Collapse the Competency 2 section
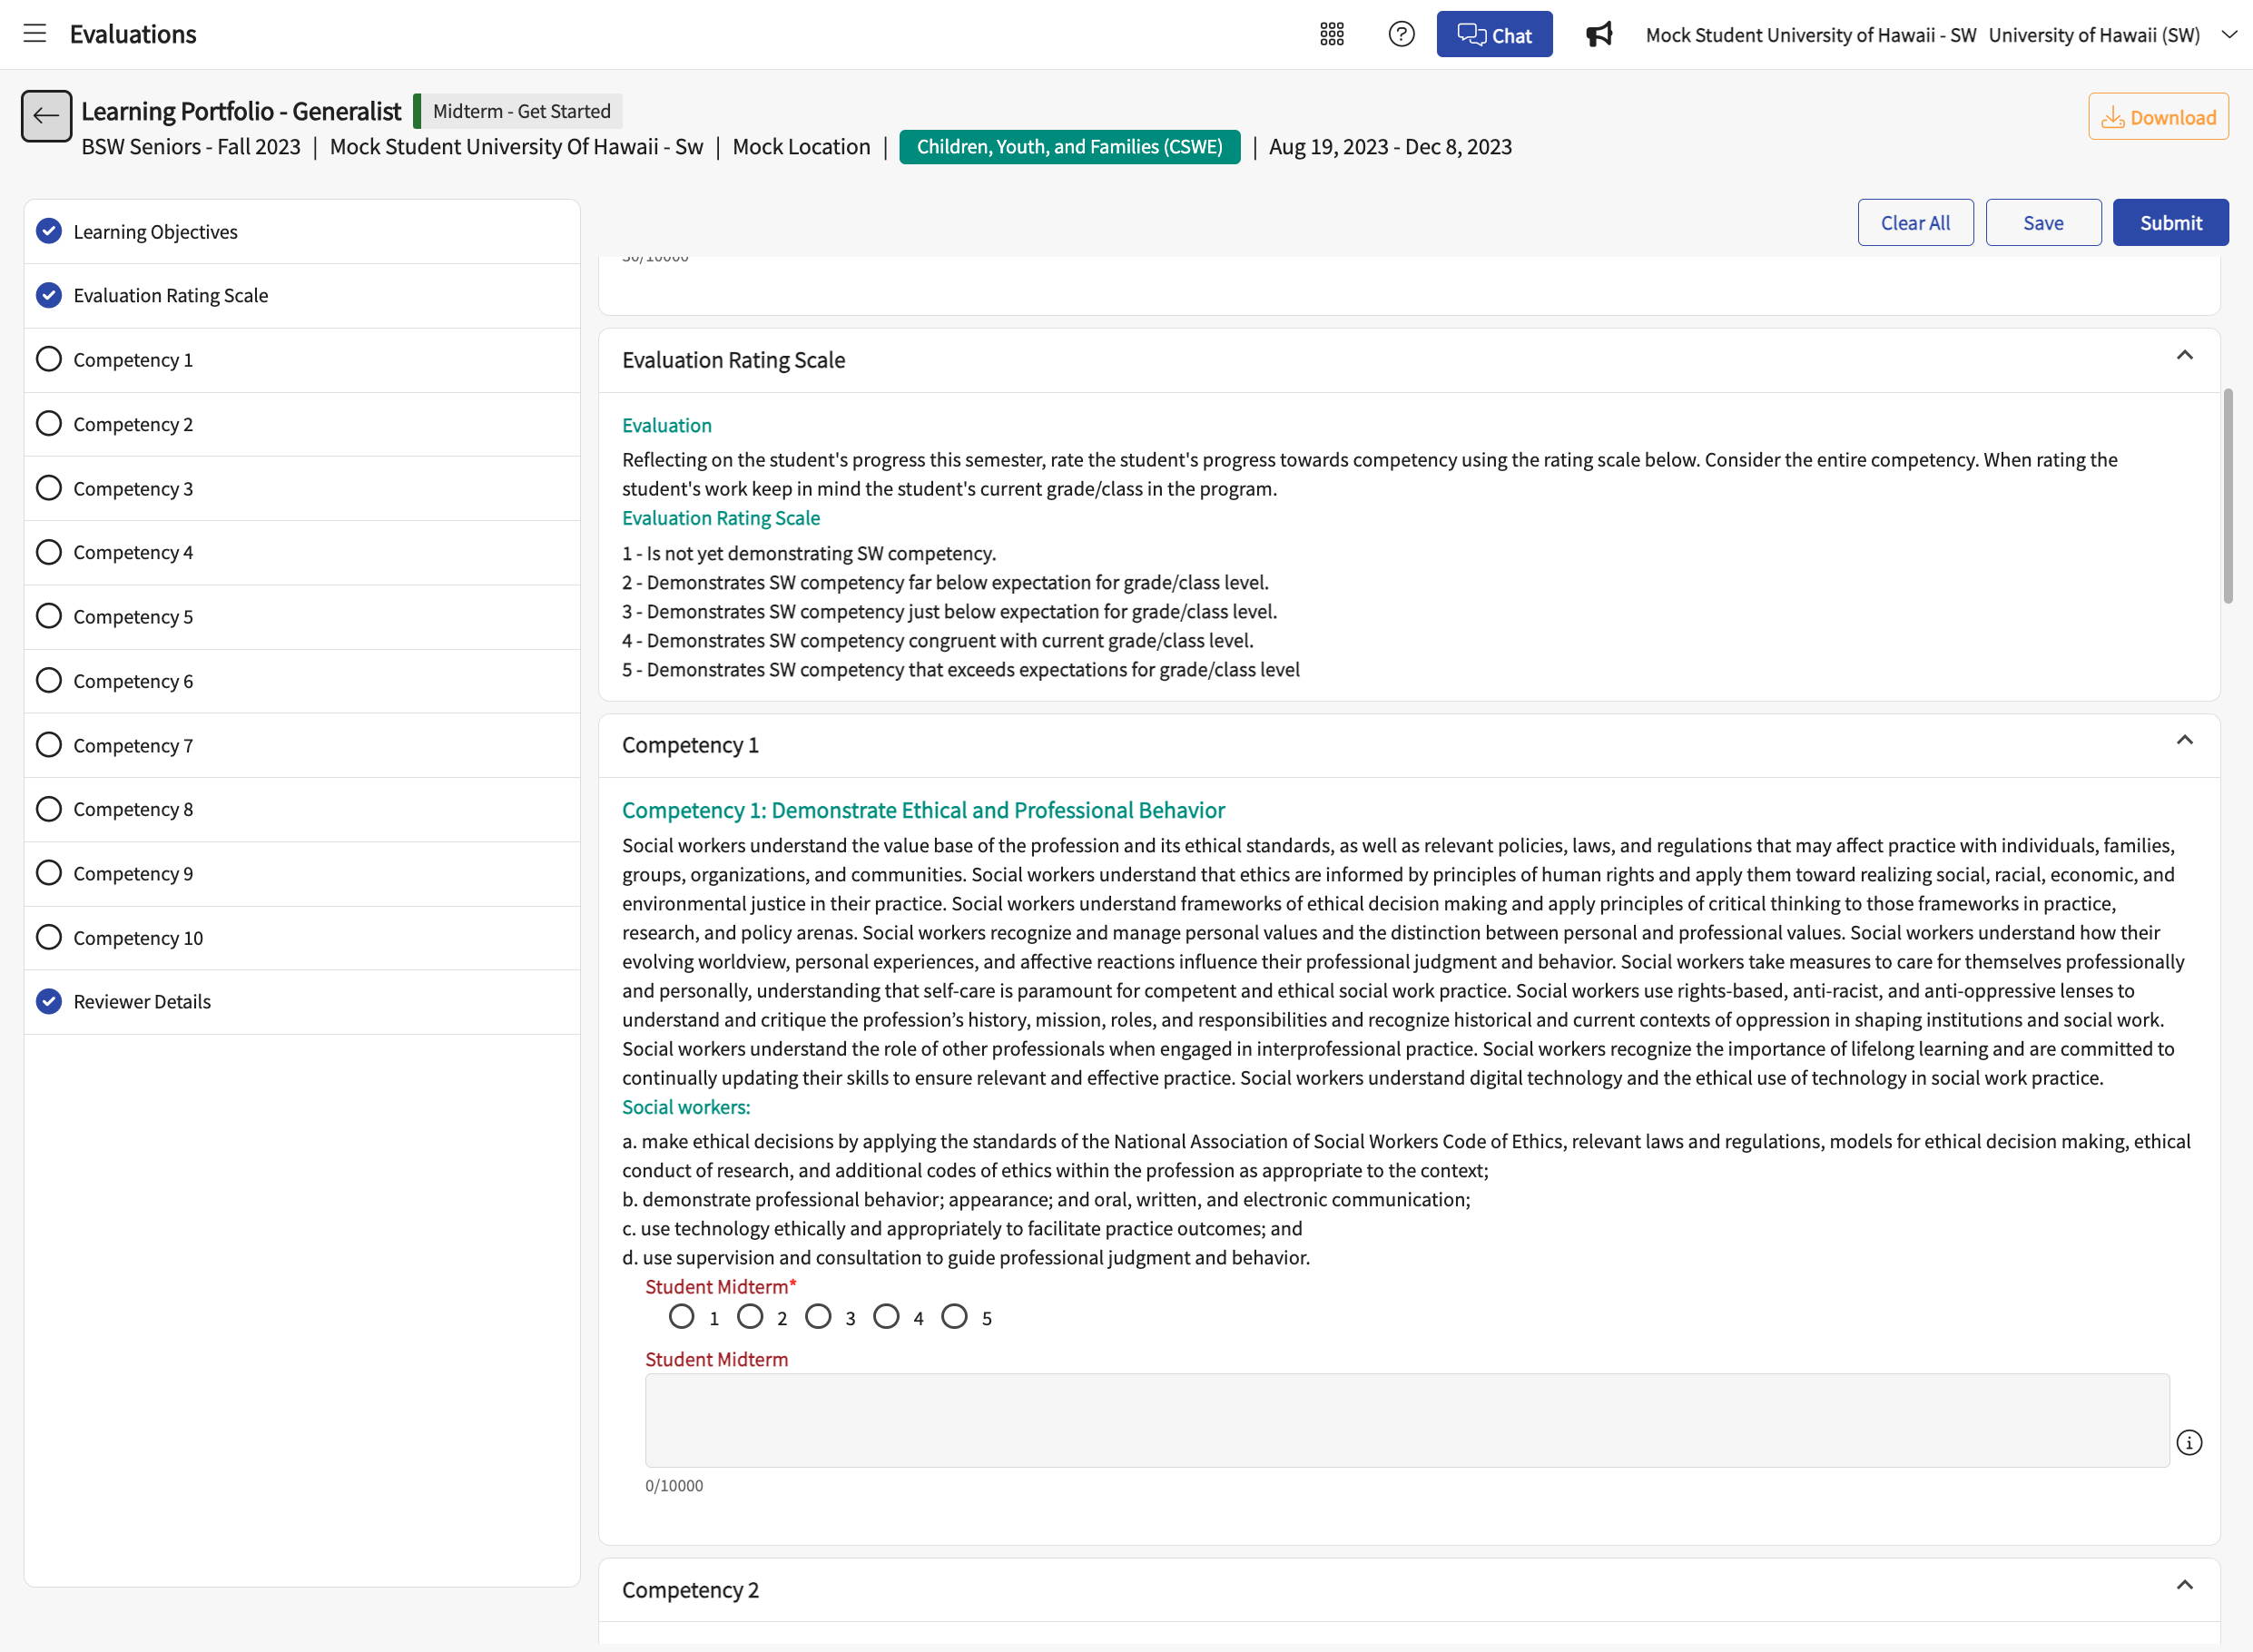Image resolution: width=2253 pixels, height=1652 pixels. tap(2184, 1586)
